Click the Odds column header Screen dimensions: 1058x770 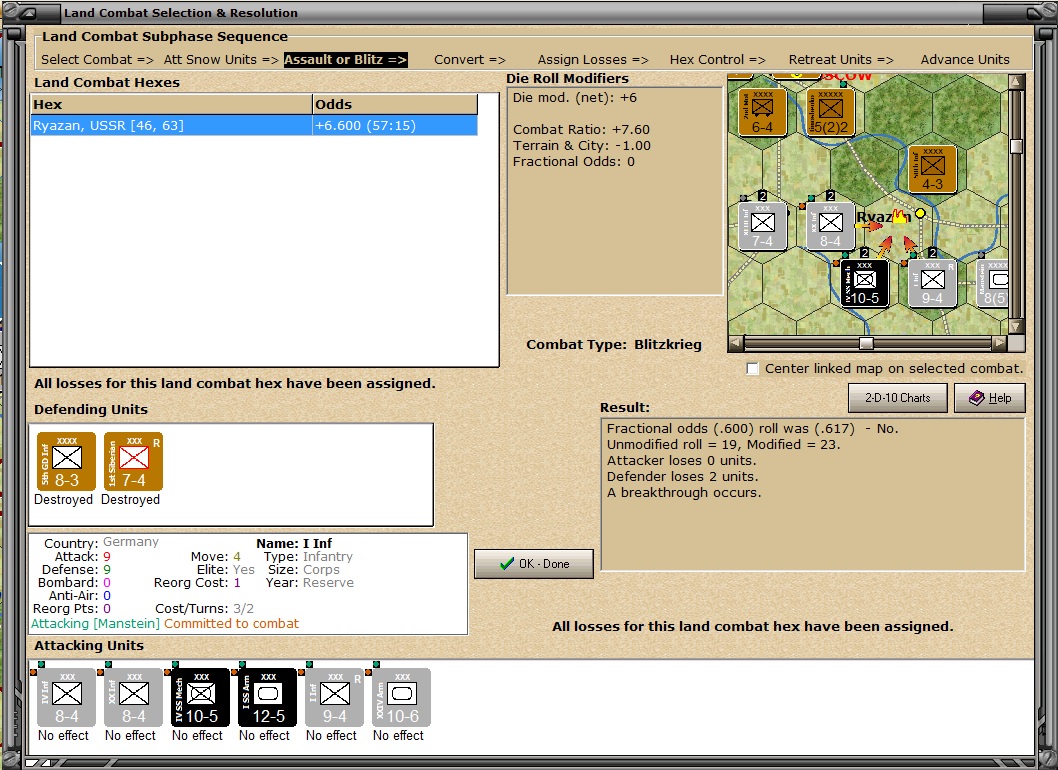tap(395, 105)
